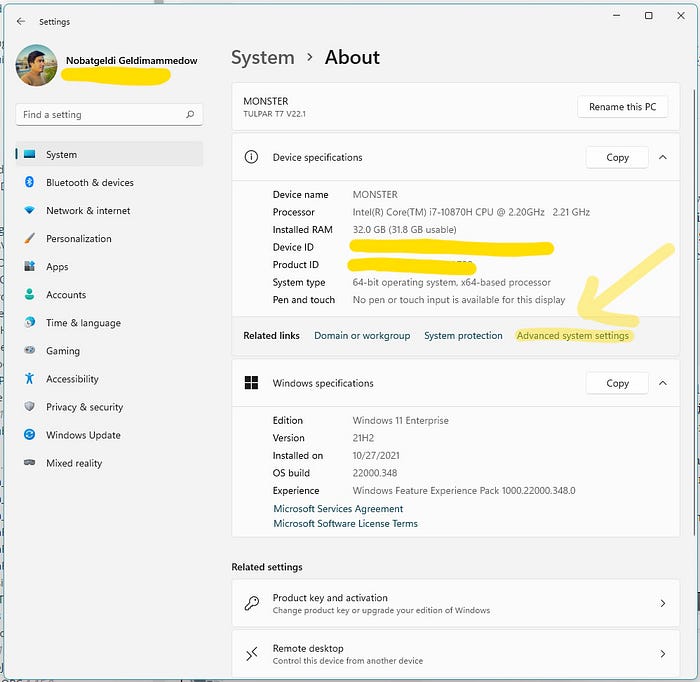Viewport: 700px width, 682px height.
Task: Open Domain or workgroup link
Action: [x=362, y=336]
